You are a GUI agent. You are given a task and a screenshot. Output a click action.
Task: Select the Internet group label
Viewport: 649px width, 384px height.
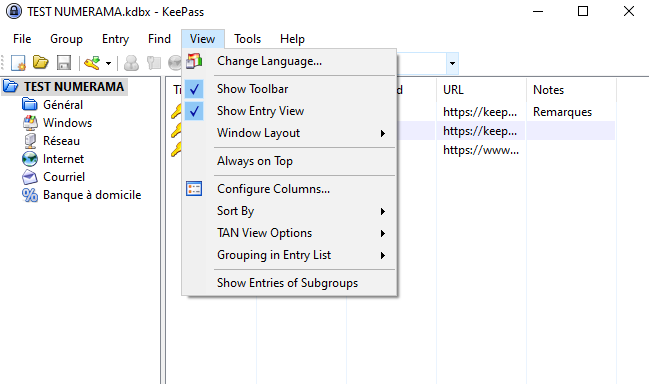(x=63, y=159)
